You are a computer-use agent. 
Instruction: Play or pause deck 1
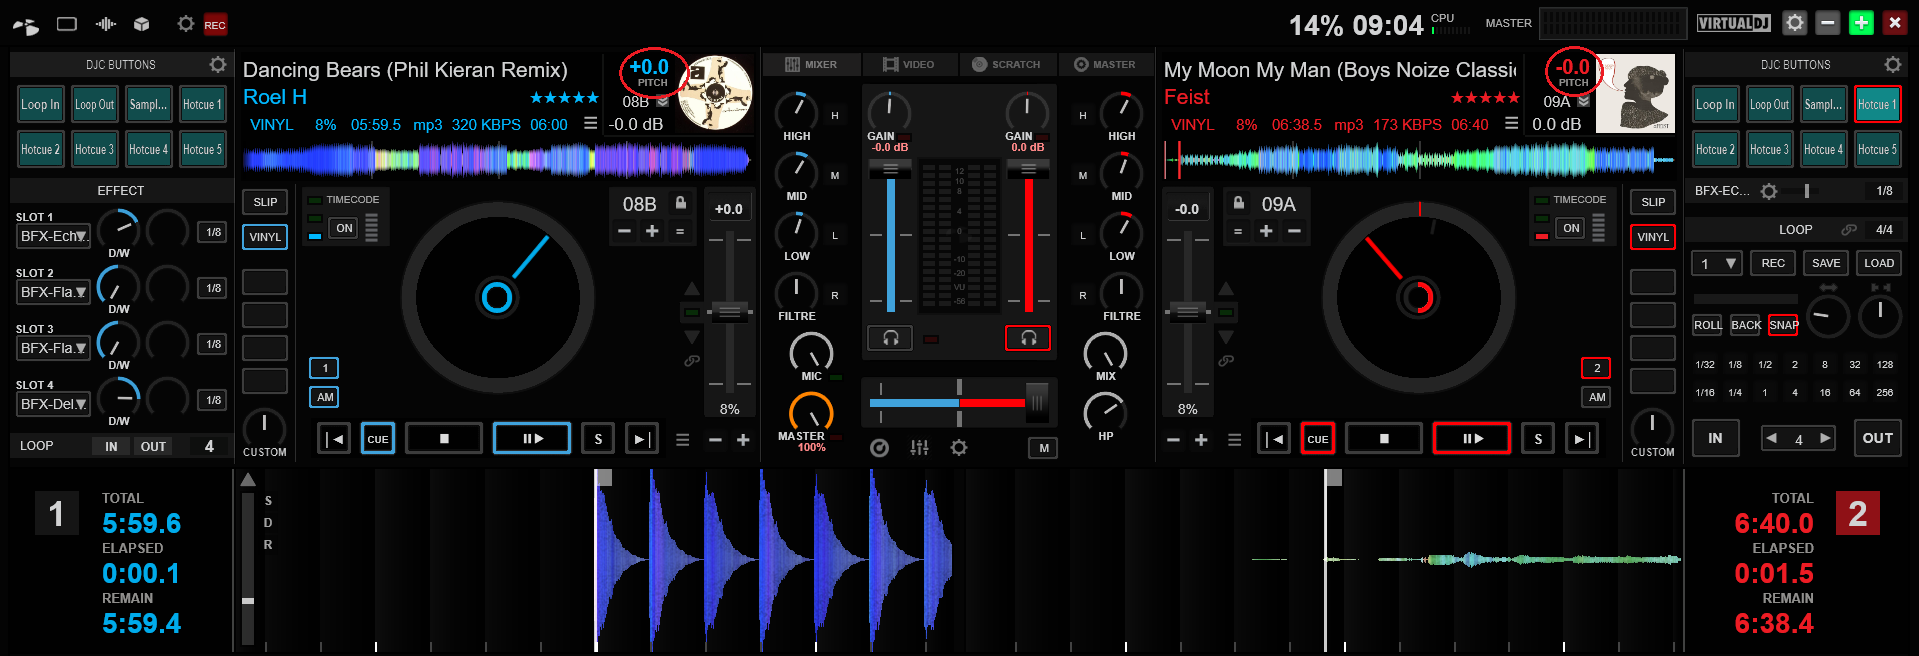pyautogui.click(x=532, y=438)
